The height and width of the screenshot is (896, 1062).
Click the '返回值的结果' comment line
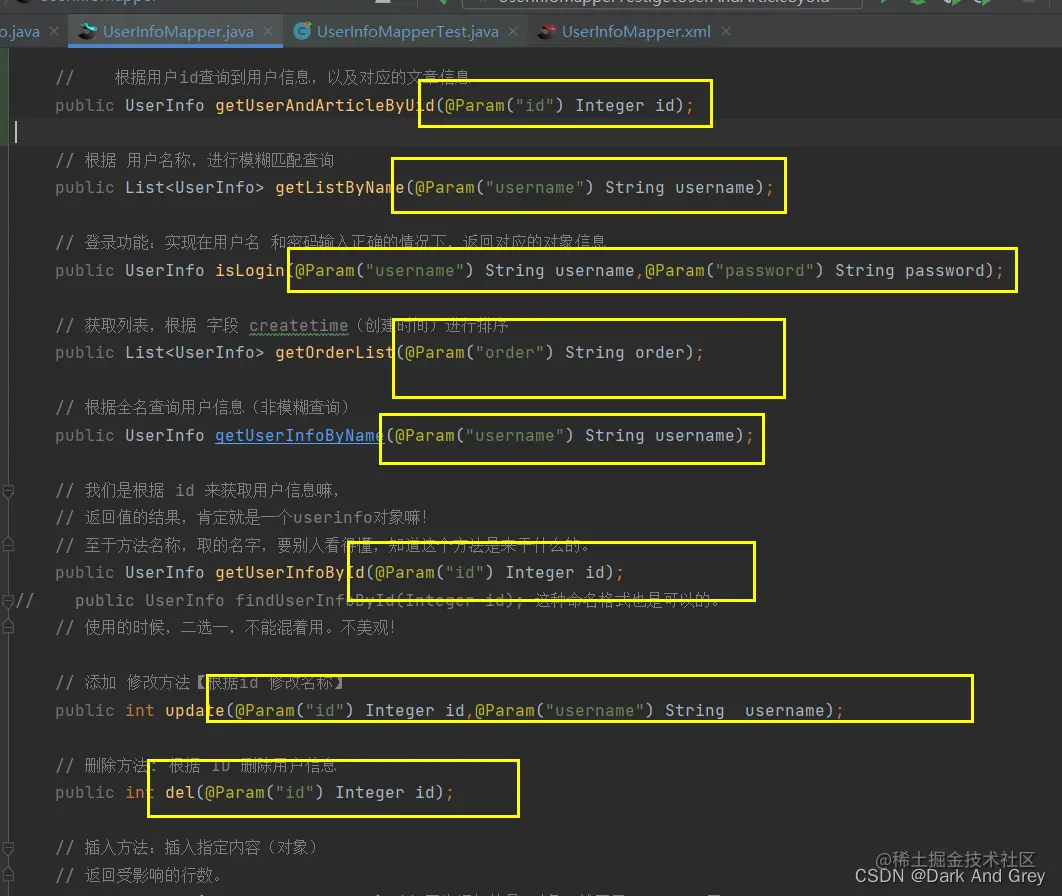click(241, 518)
